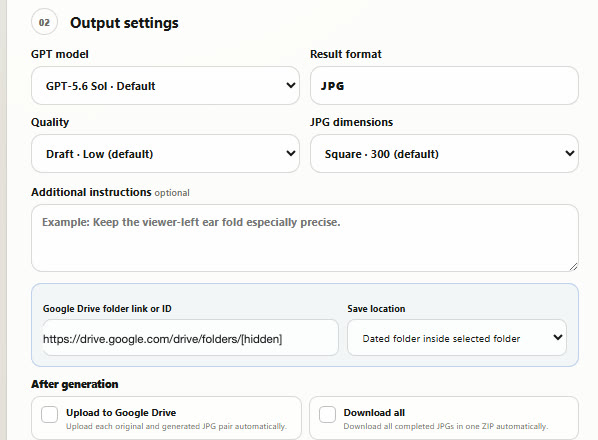Click the Download all completed JPGs description
Image resolution: width=598 pixels, height=440 pixels.
[445, 426]
